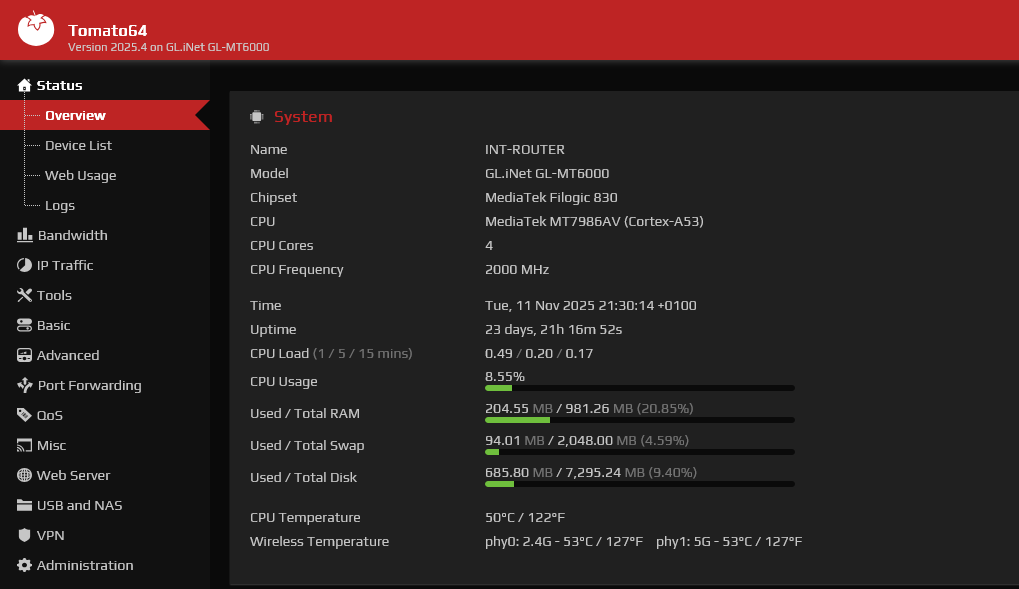Click the Used / Total Swap progress bar
This screenshot has width=1019, height=589.
coord(639,452)
